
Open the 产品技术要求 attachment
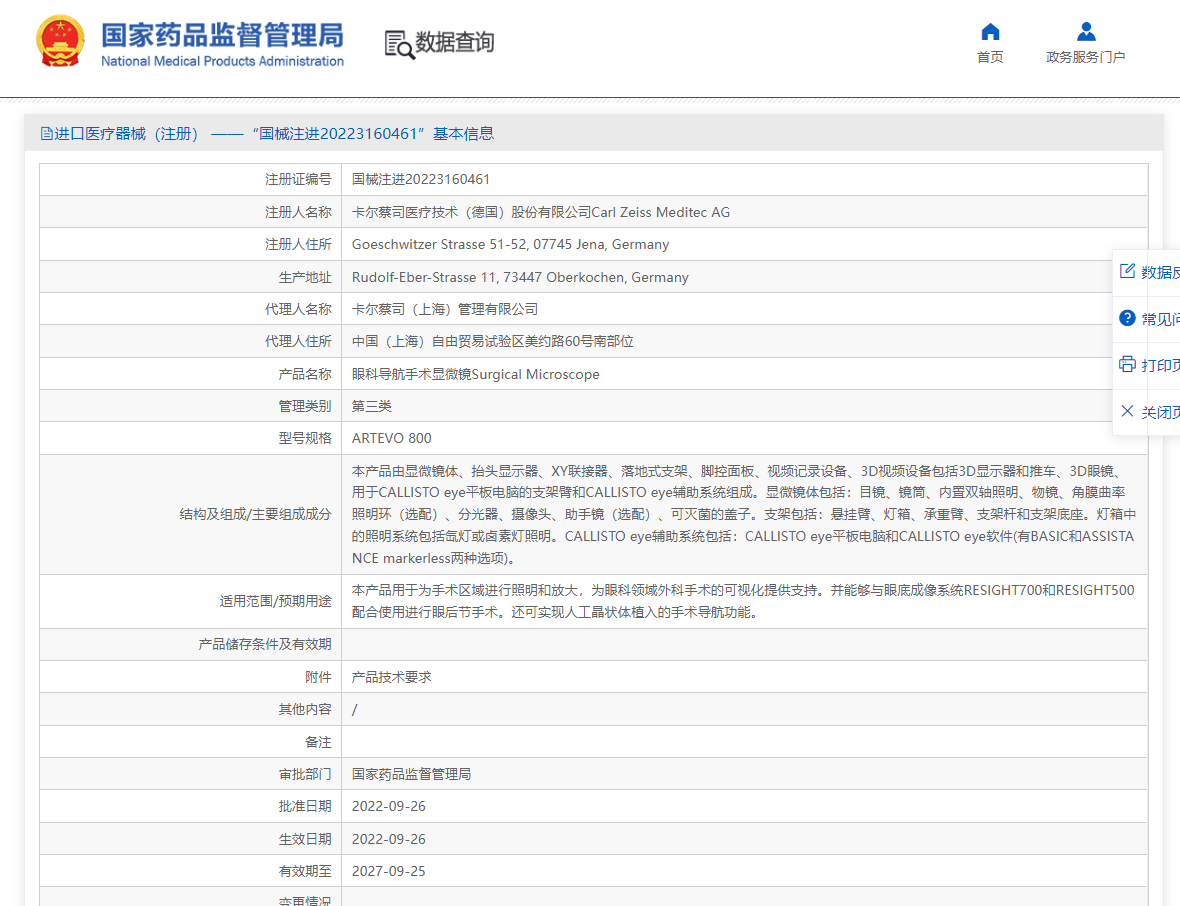tap(392, 677)
